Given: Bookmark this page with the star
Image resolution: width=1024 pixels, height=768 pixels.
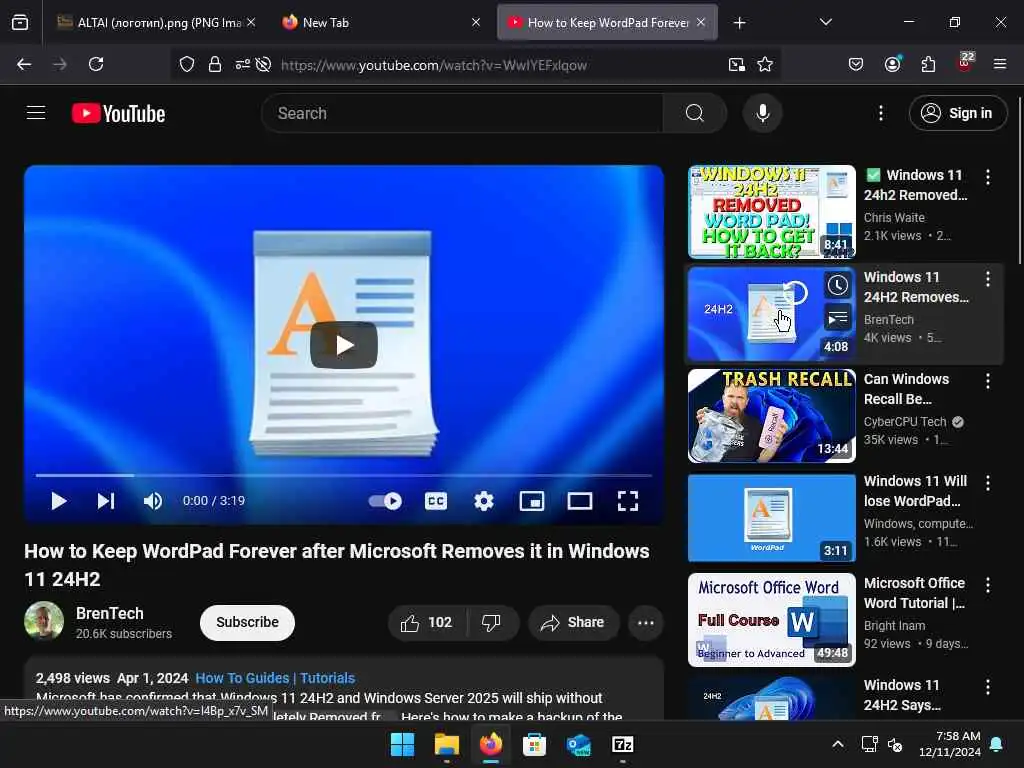Looking at the screenshot, I should 765,64.
